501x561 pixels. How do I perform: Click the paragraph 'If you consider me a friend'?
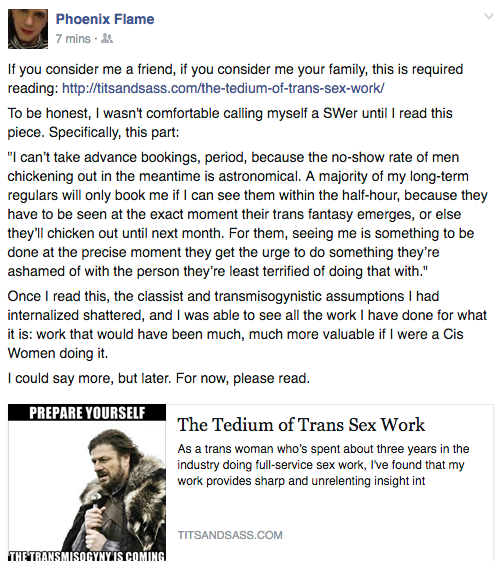point(235,79)
